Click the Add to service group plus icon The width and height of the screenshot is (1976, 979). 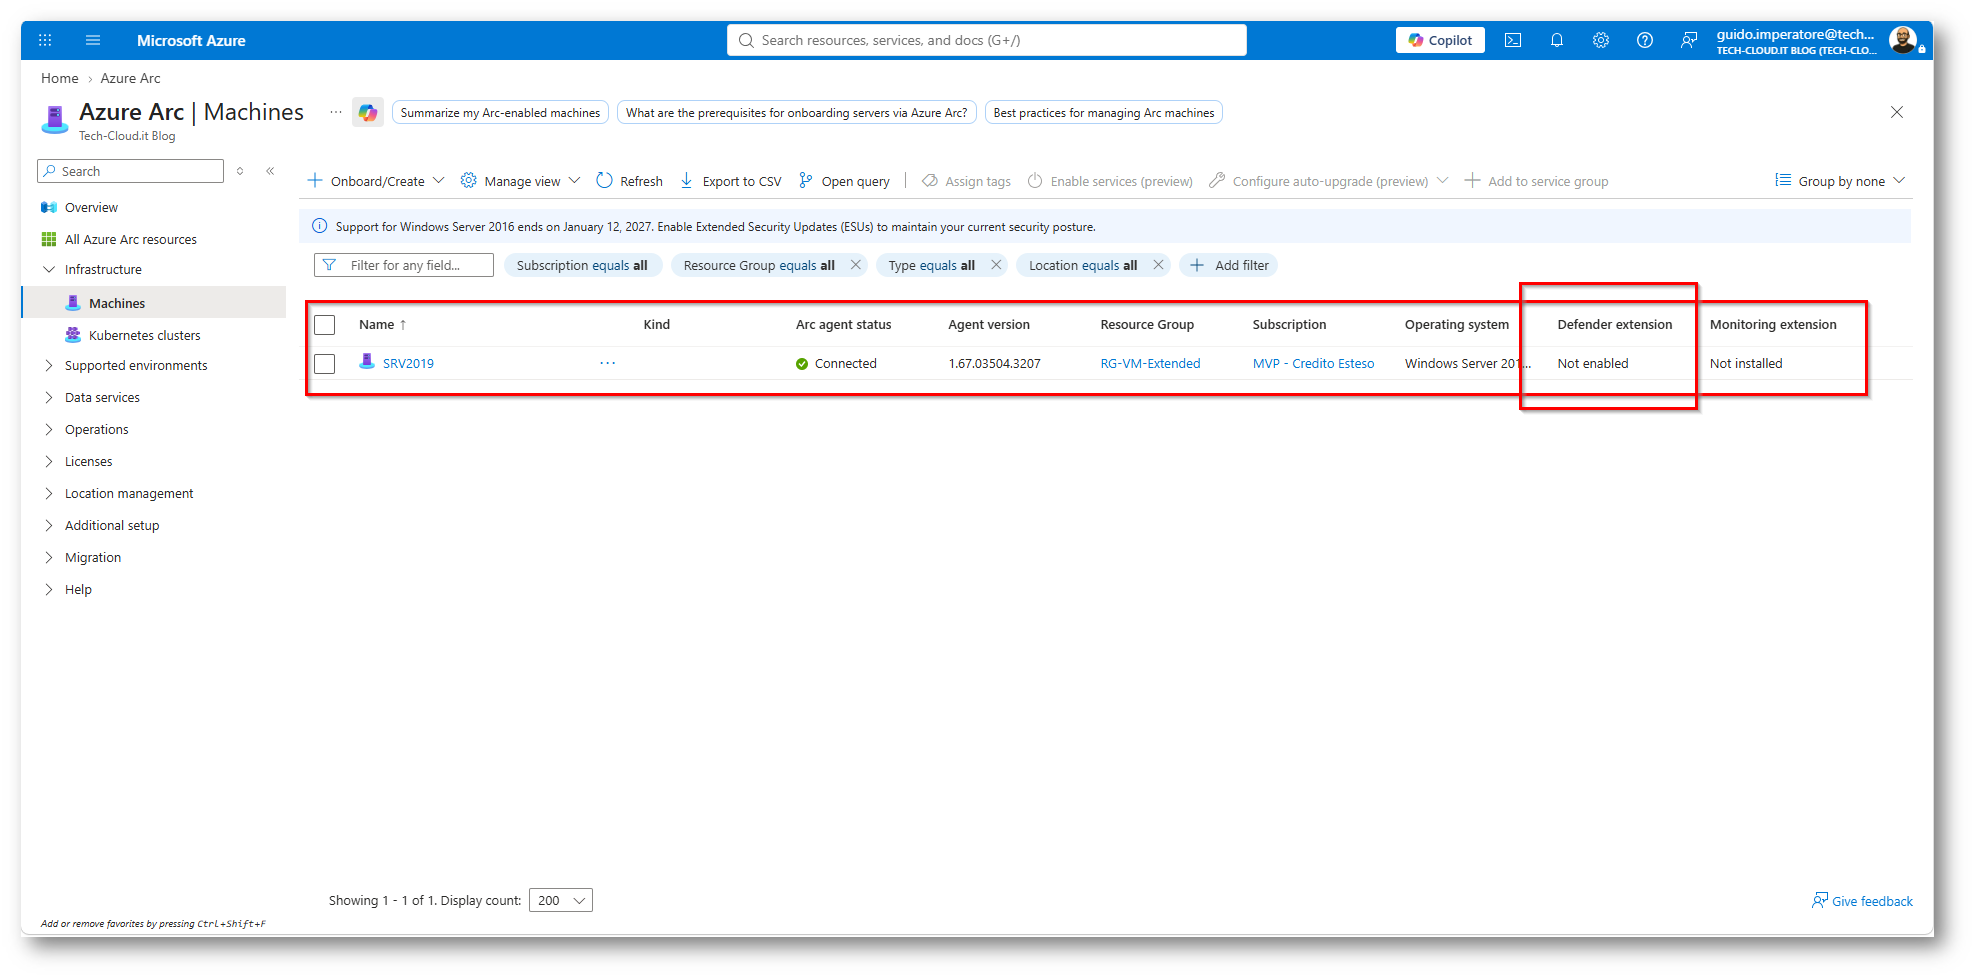pos(1472,180)
